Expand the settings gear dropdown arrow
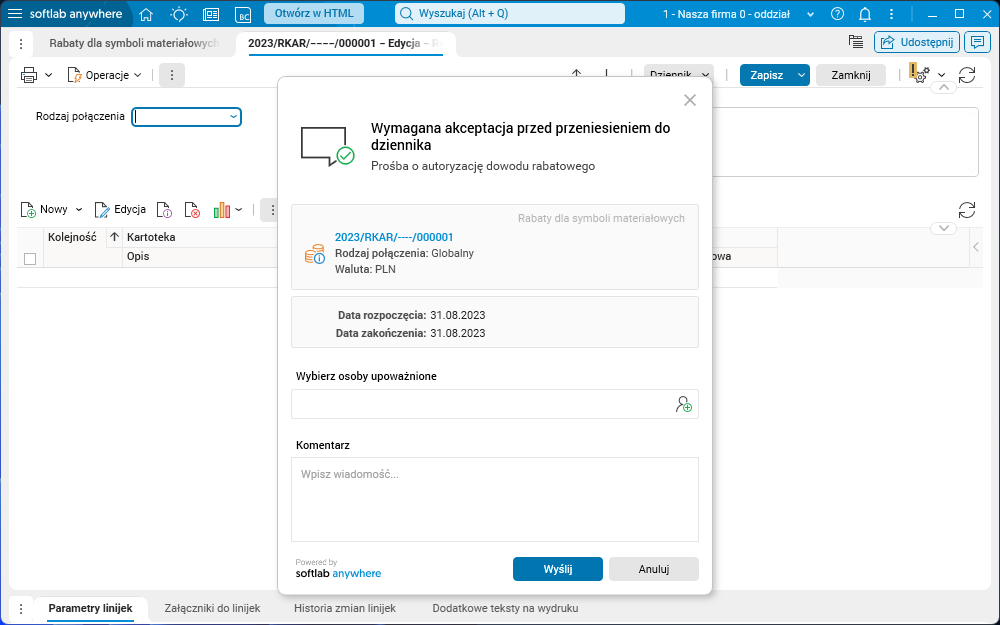 [942, 75]
